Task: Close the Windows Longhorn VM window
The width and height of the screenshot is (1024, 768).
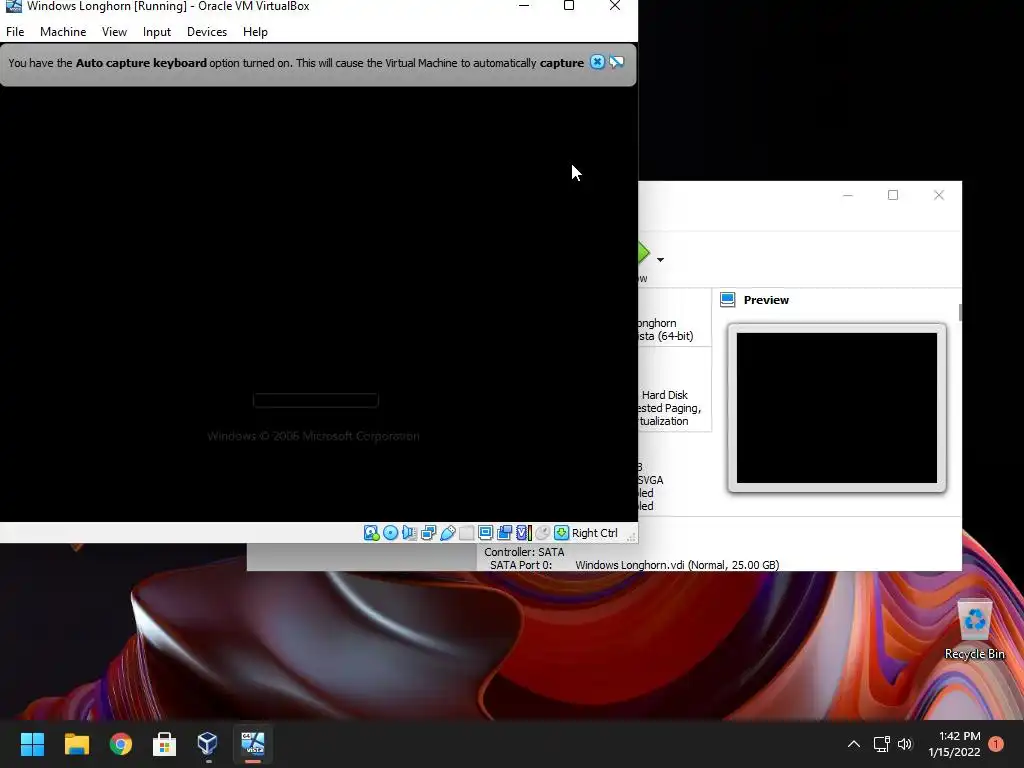Action: 615,6
